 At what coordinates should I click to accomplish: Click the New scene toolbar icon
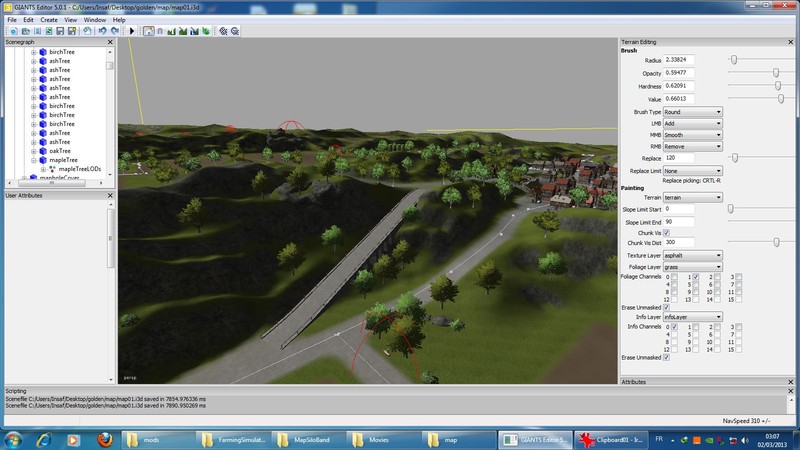(14, 31)
